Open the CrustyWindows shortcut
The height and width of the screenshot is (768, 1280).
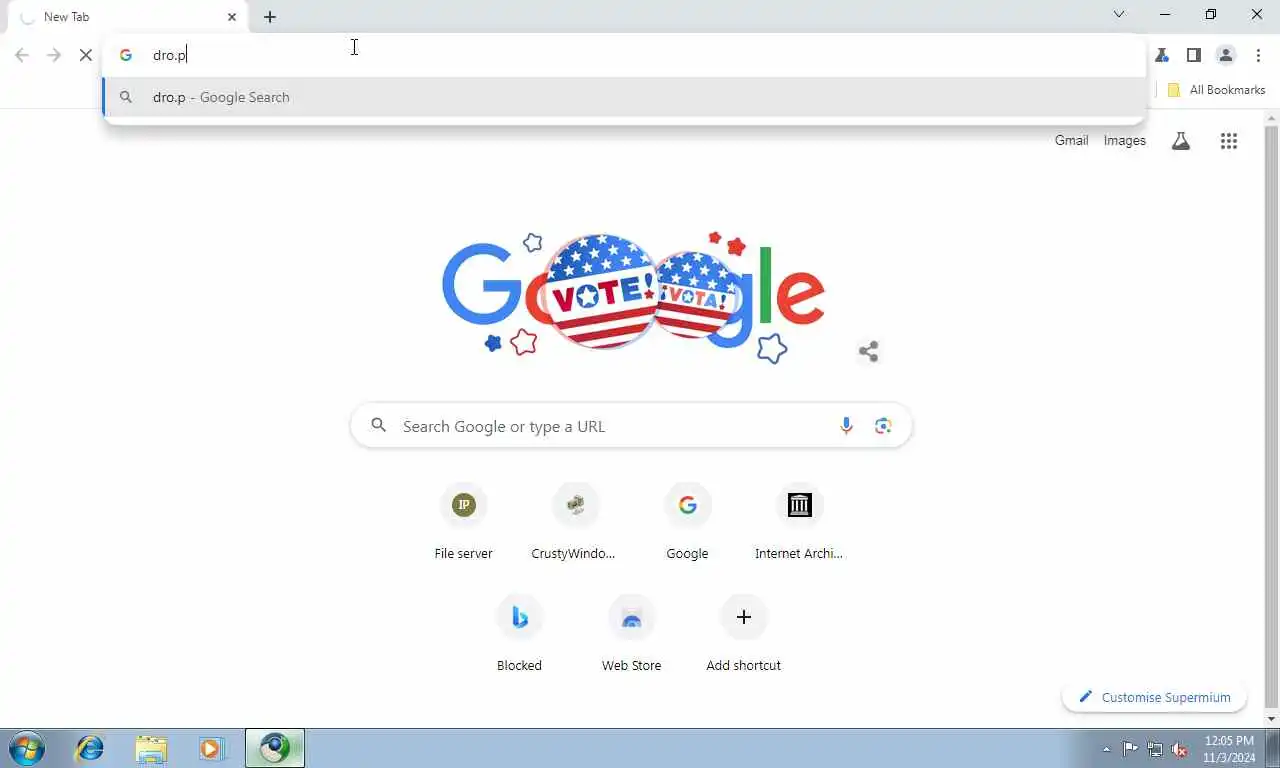click(x=574, y=523)
